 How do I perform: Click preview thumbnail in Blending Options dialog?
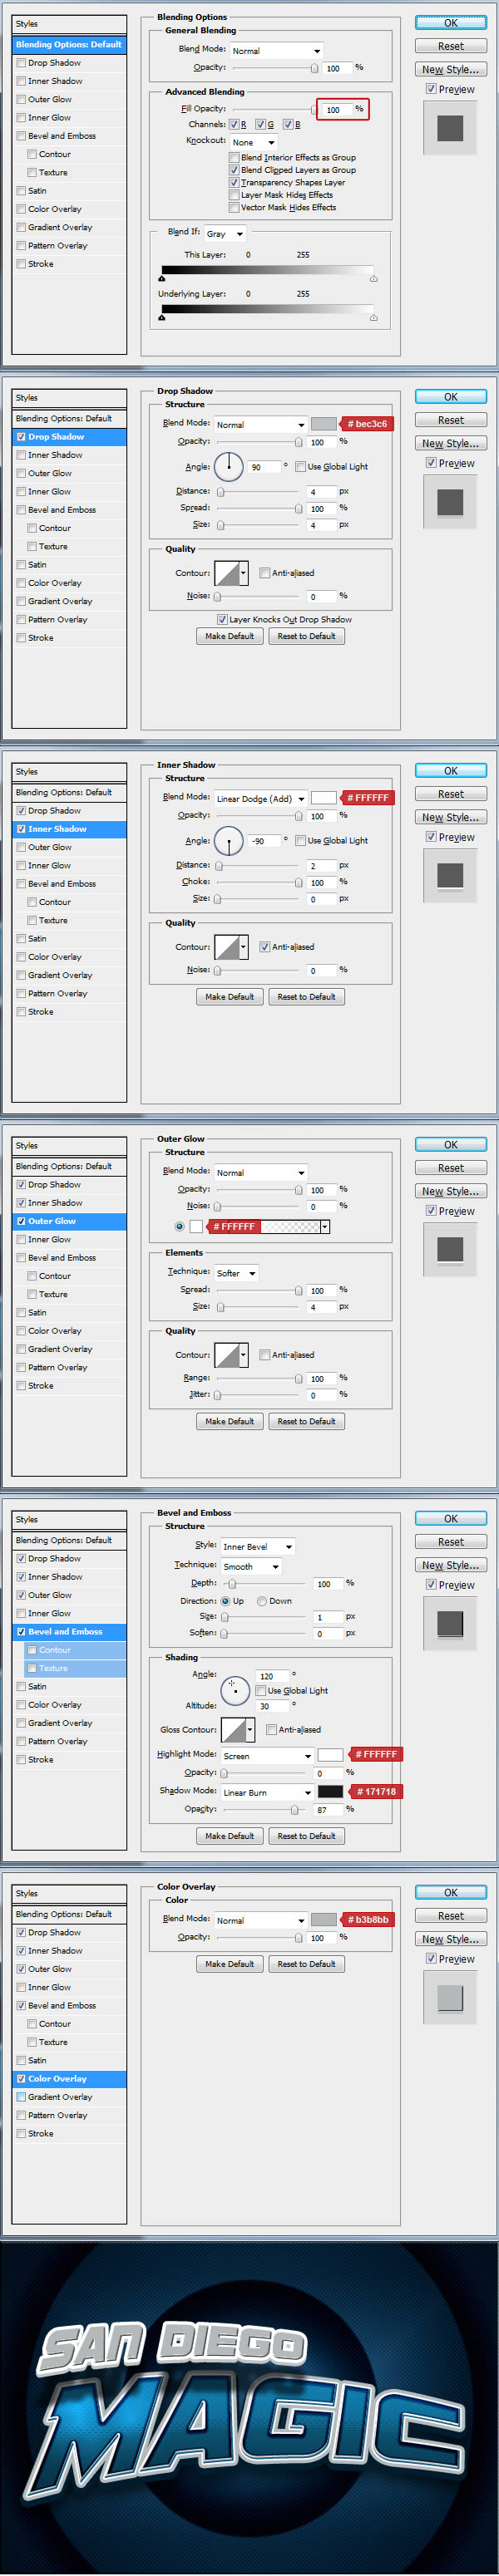(450, 128)
